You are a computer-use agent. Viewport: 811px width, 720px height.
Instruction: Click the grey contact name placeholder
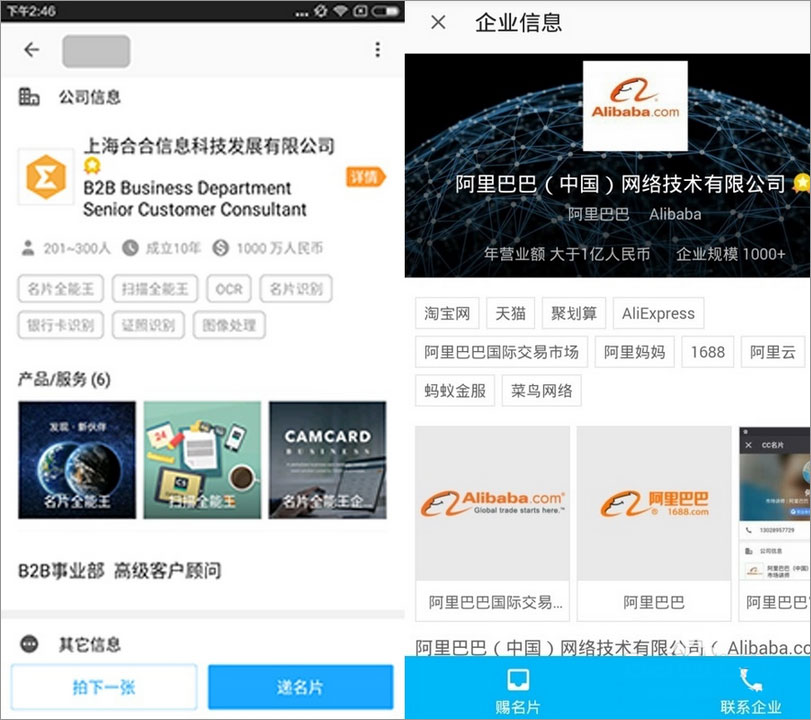pos(96,51)
